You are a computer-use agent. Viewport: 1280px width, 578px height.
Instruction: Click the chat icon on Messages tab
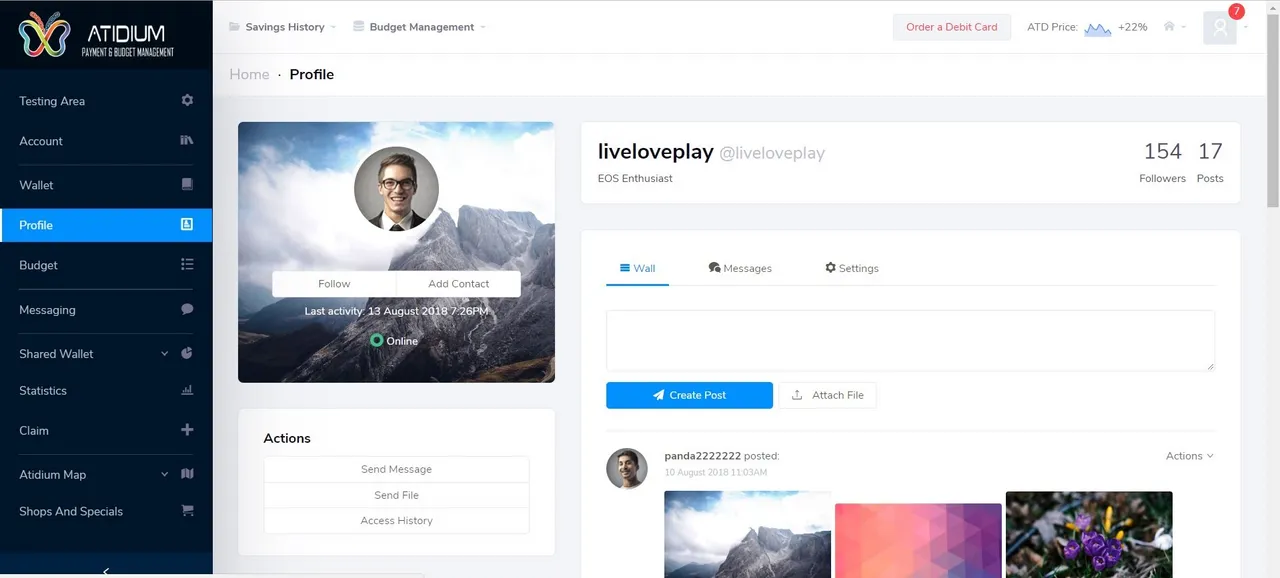tap(714, 267)
